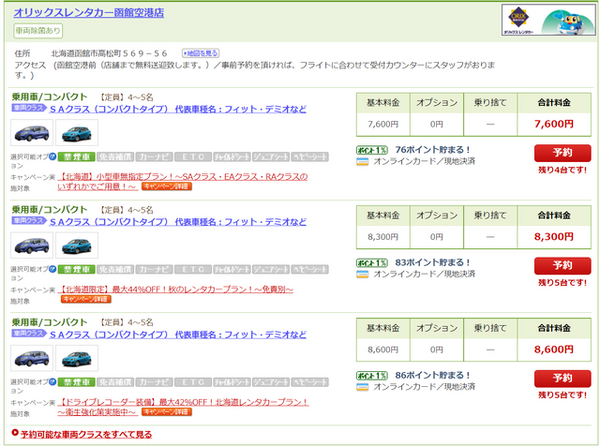
Task: View light blue car thumbnail in 8,600円 listing
Action: click(x=77, y=358)
